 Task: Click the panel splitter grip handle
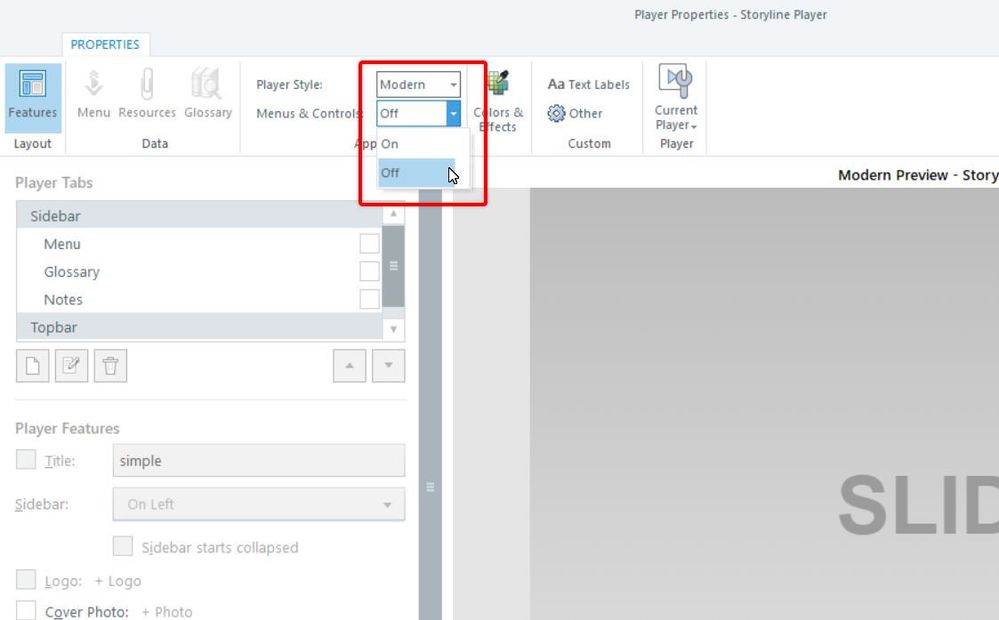point(430,487)
